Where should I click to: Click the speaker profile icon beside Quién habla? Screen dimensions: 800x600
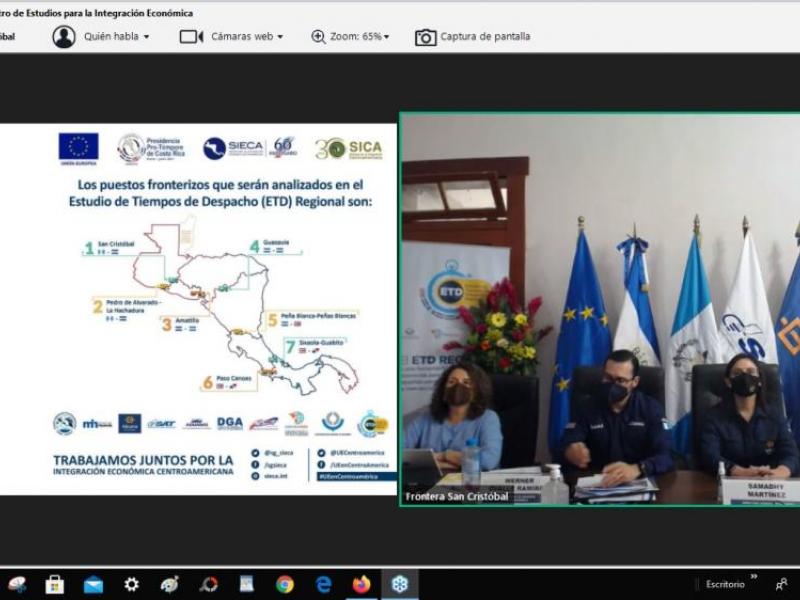click(x=64, y=37)
